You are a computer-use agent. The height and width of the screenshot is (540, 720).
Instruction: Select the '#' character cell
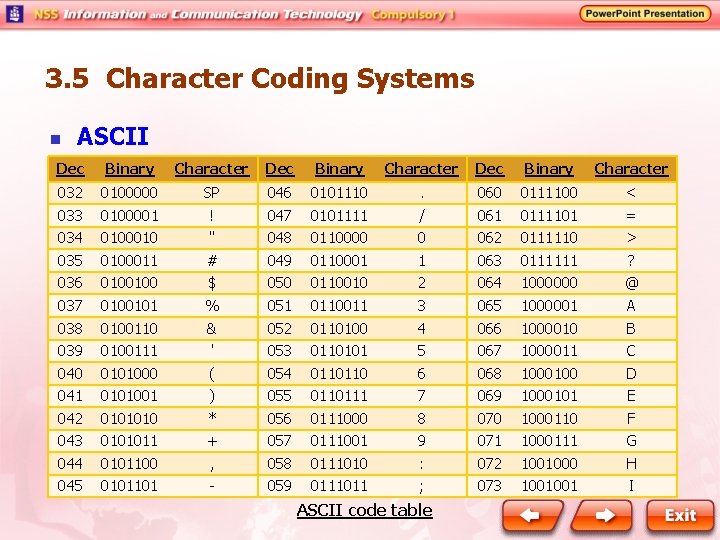click(x=212, y=261)
